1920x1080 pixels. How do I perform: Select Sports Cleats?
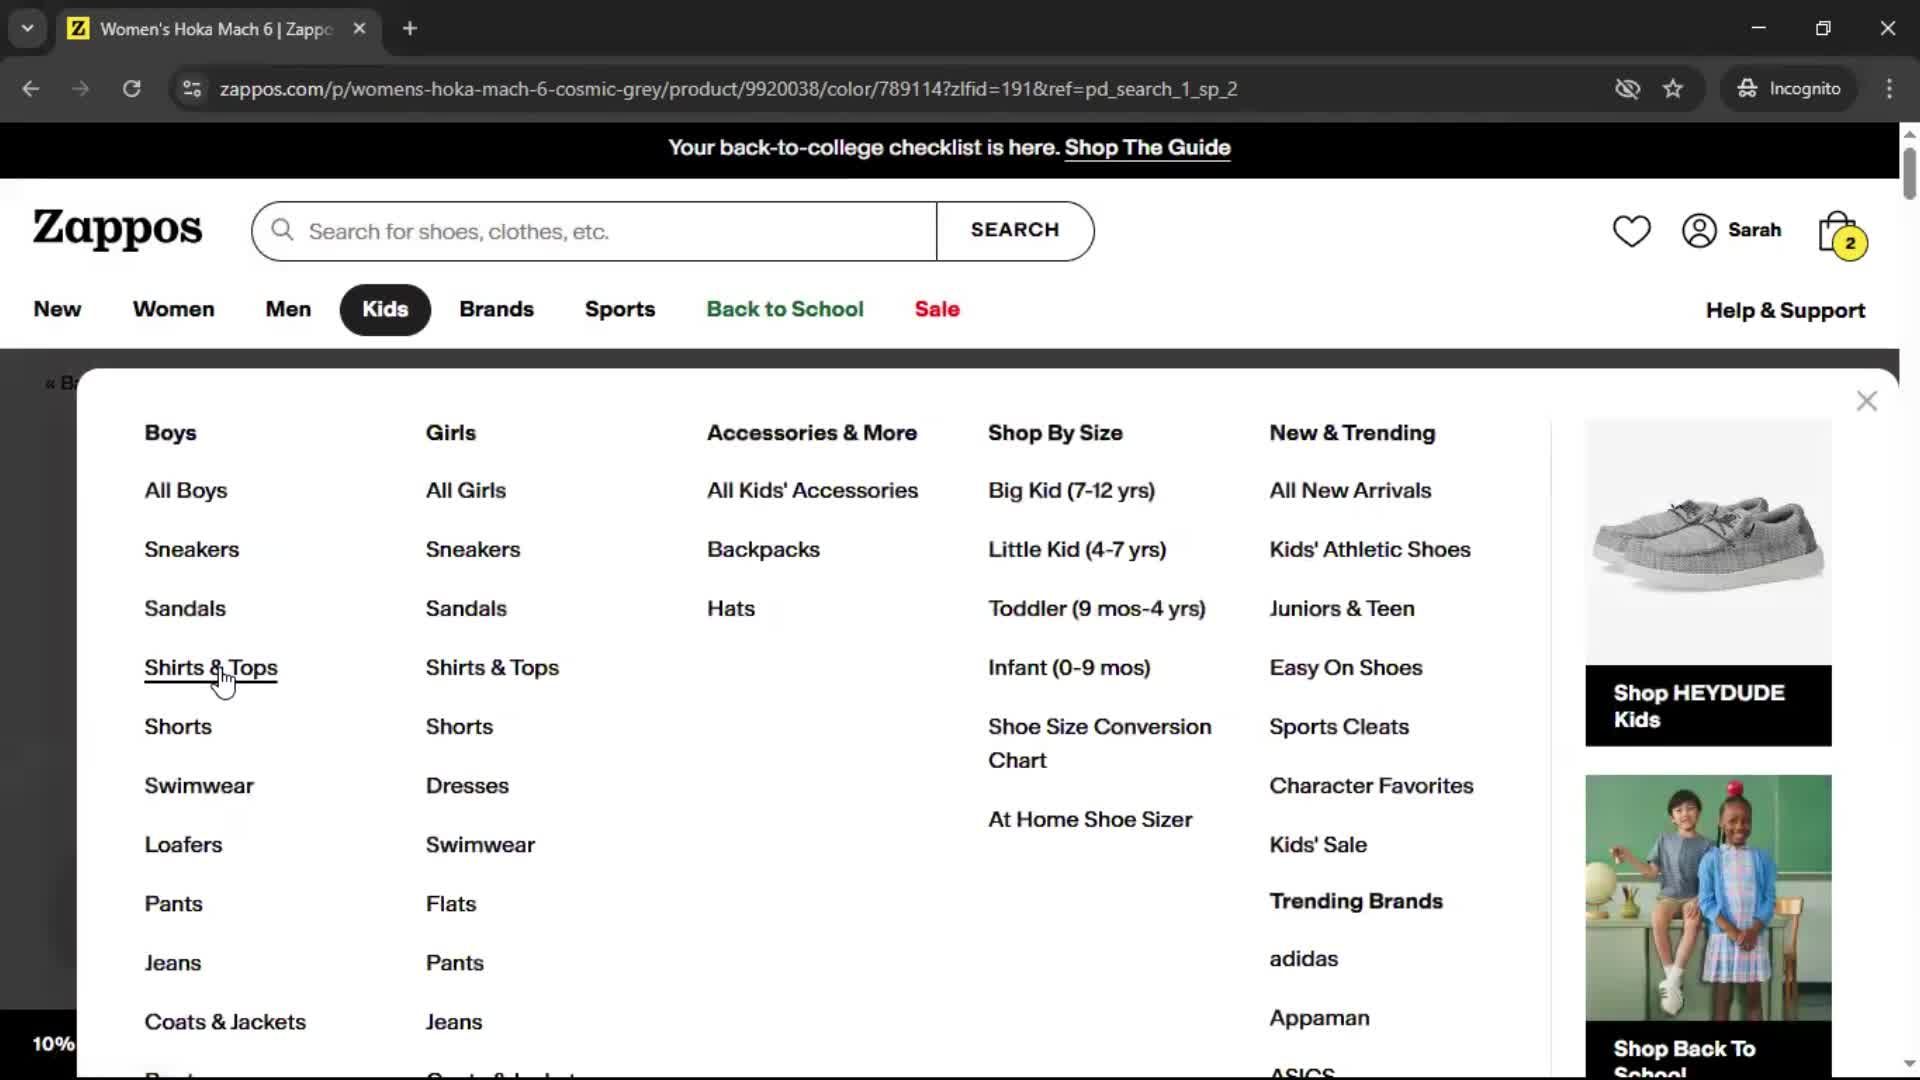1339,727
